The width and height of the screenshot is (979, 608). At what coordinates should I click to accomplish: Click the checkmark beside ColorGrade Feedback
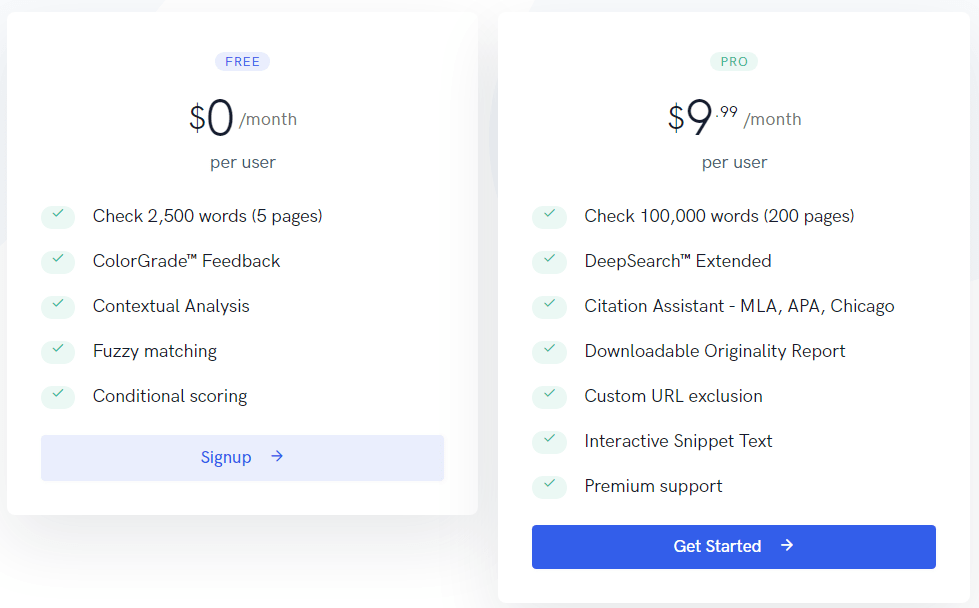tap(58, 261)
